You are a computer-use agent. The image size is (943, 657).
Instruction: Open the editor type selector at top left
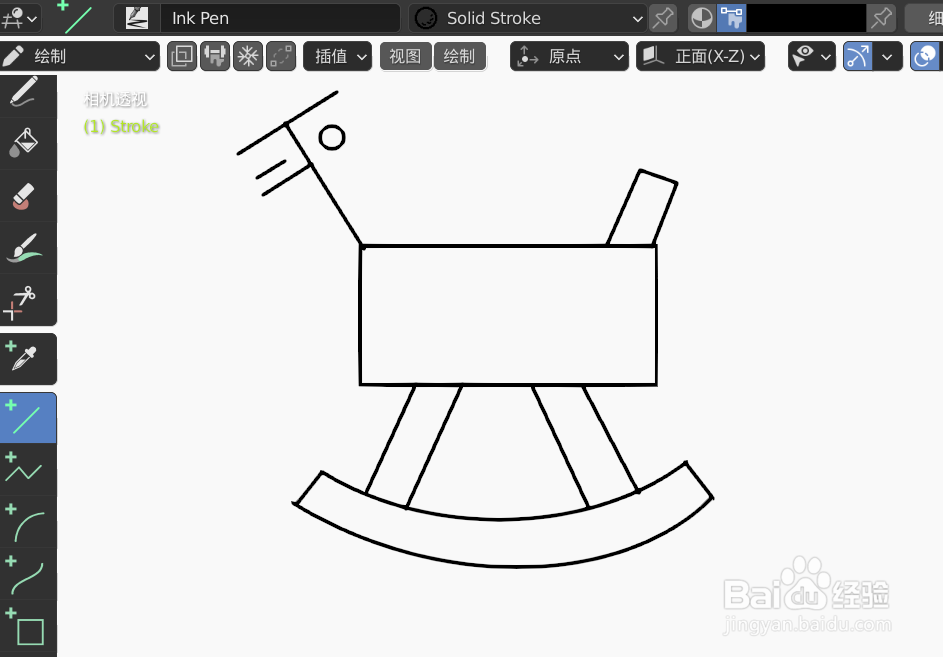(20, 17)
